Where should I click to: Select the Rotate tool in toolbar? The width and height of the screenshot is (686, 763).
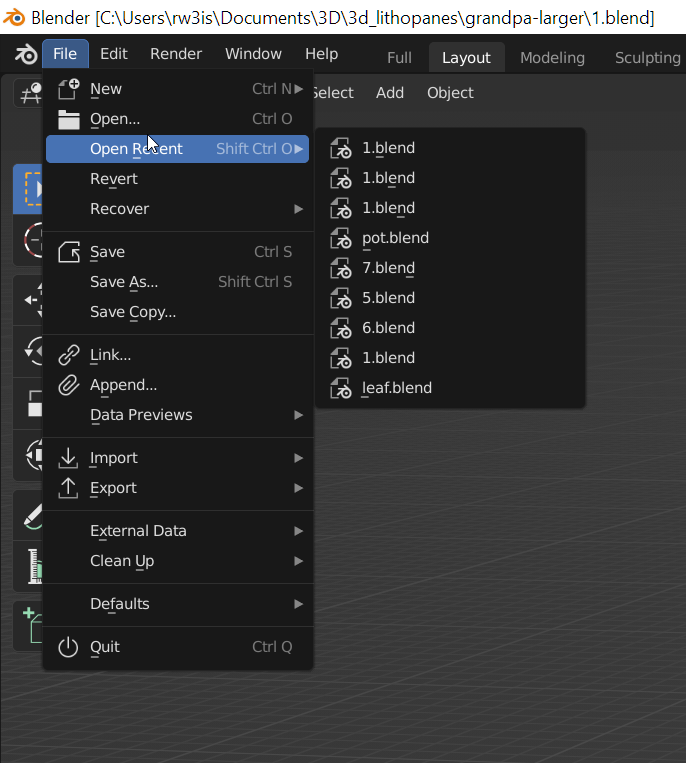[x=28, y=351]
